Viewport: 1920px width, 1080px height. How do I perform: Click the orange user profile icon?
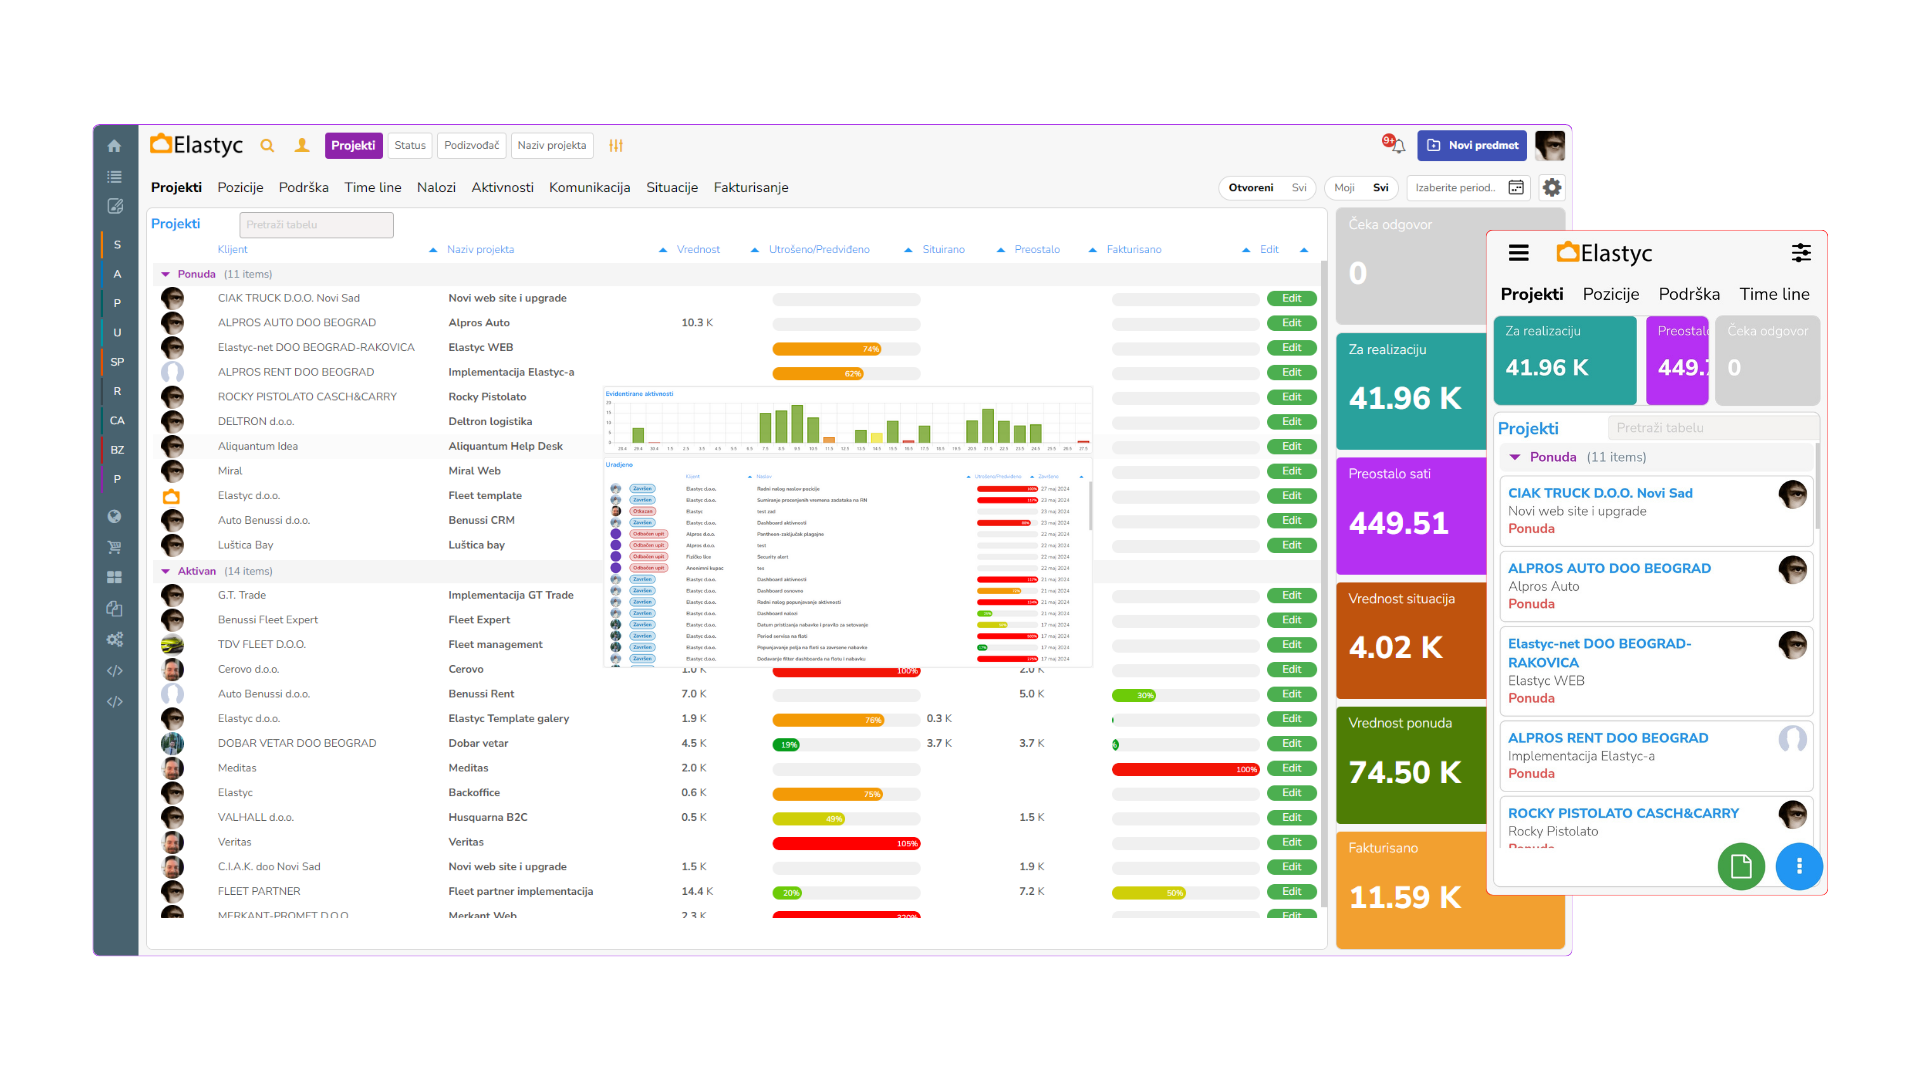(302, 146)
